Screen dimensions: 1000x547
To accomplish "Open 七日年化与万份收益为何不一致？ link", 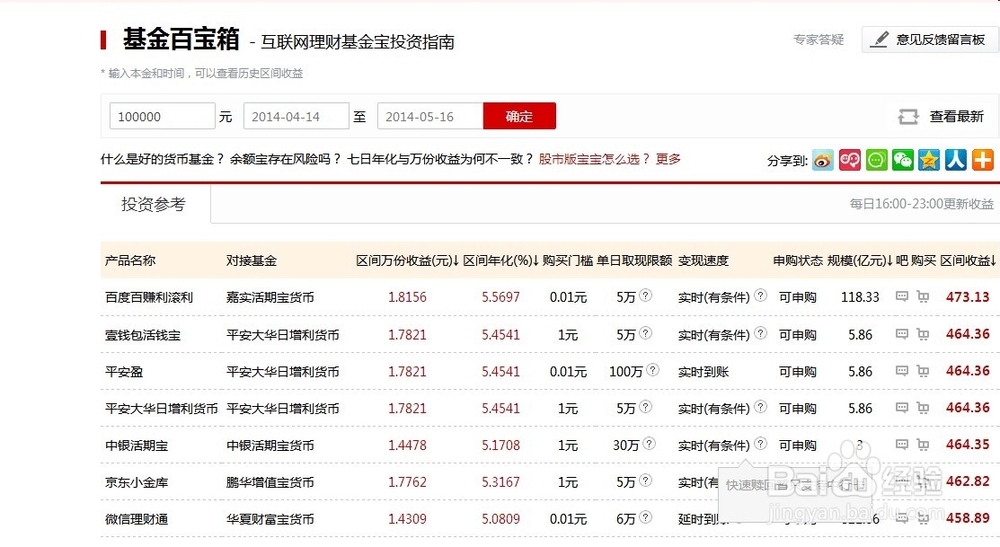I will coord(441,159).
